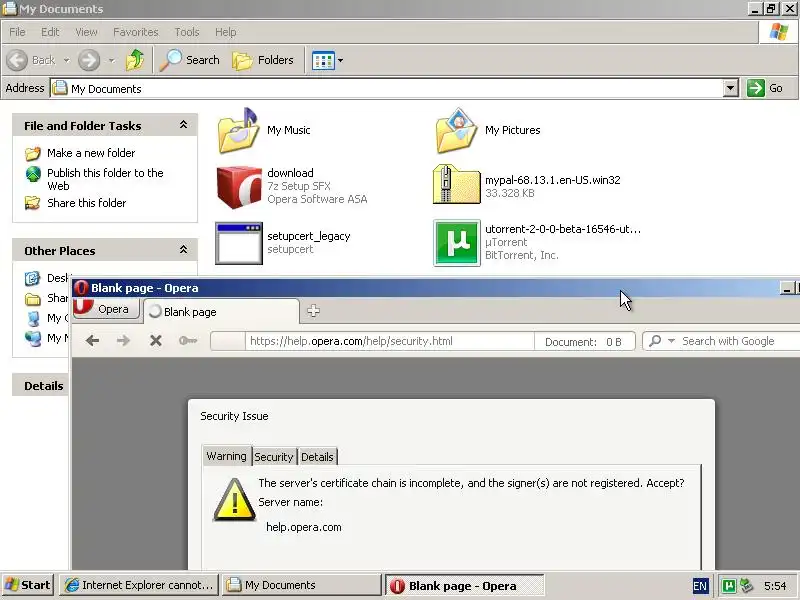The height and width of the screenshot is (600, 800).
Task: Click Opera's back navigation arrow
Action: (x=92, y=340)
